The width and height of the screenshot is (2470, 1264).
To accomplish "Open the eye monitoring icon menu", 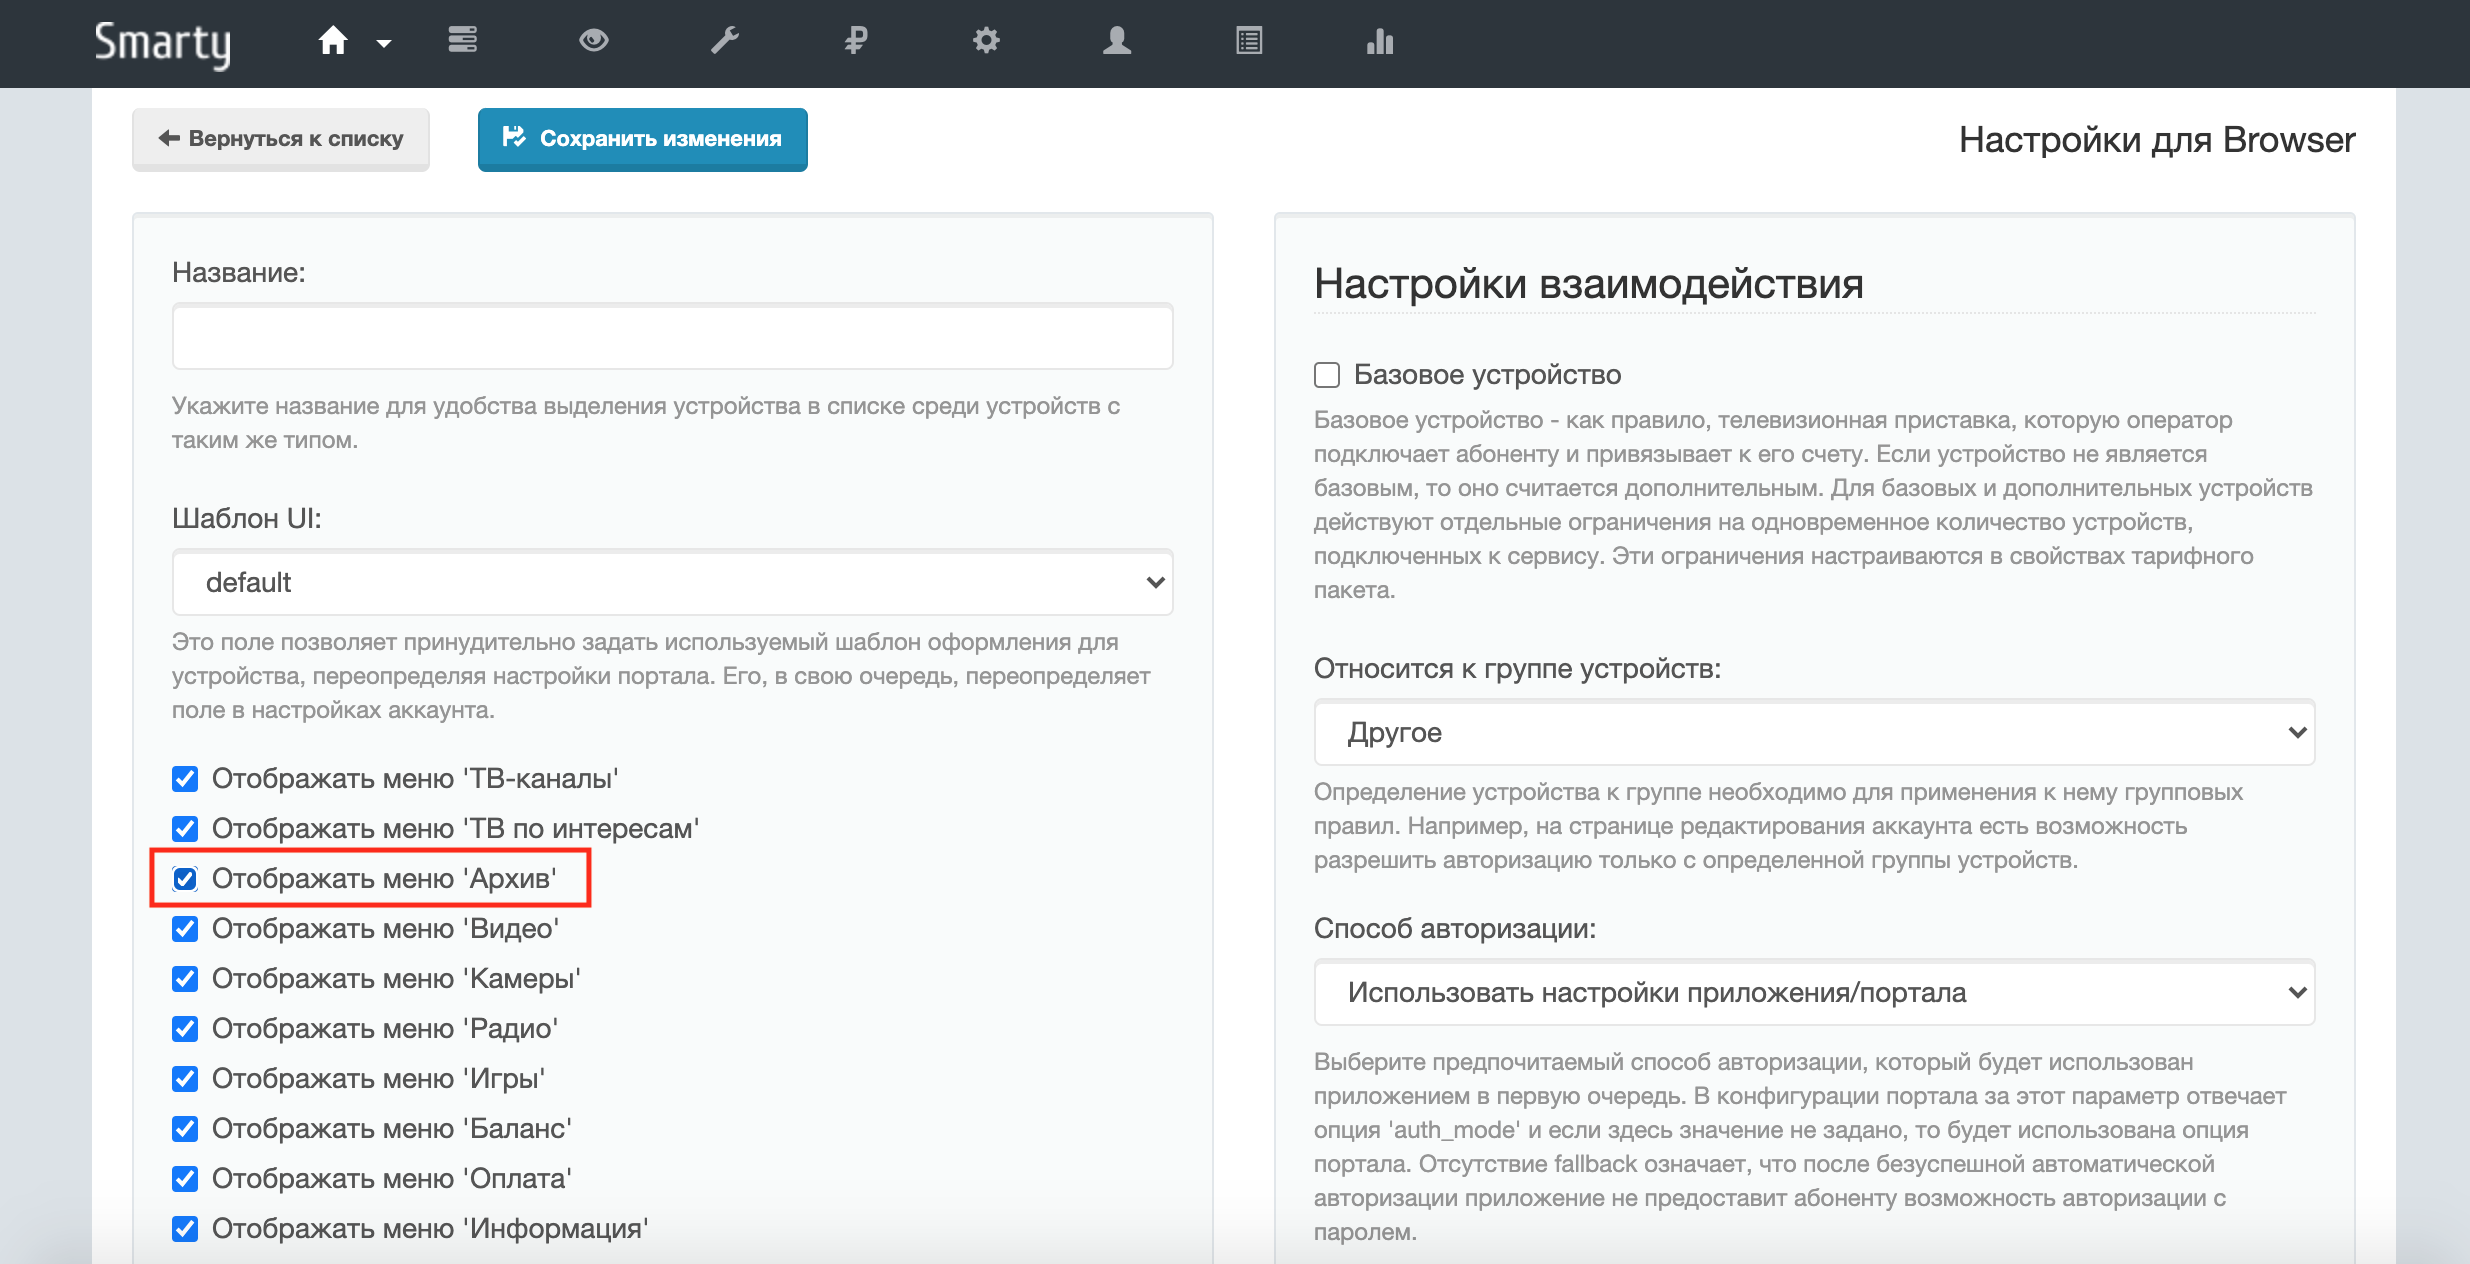I will point(594,41).
